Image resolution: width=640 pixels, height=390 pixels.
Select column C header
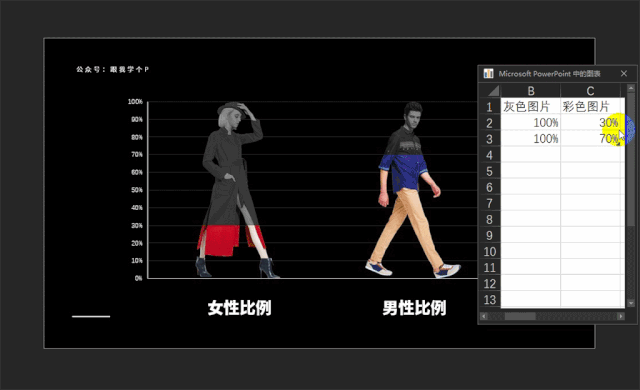[590, 91]
